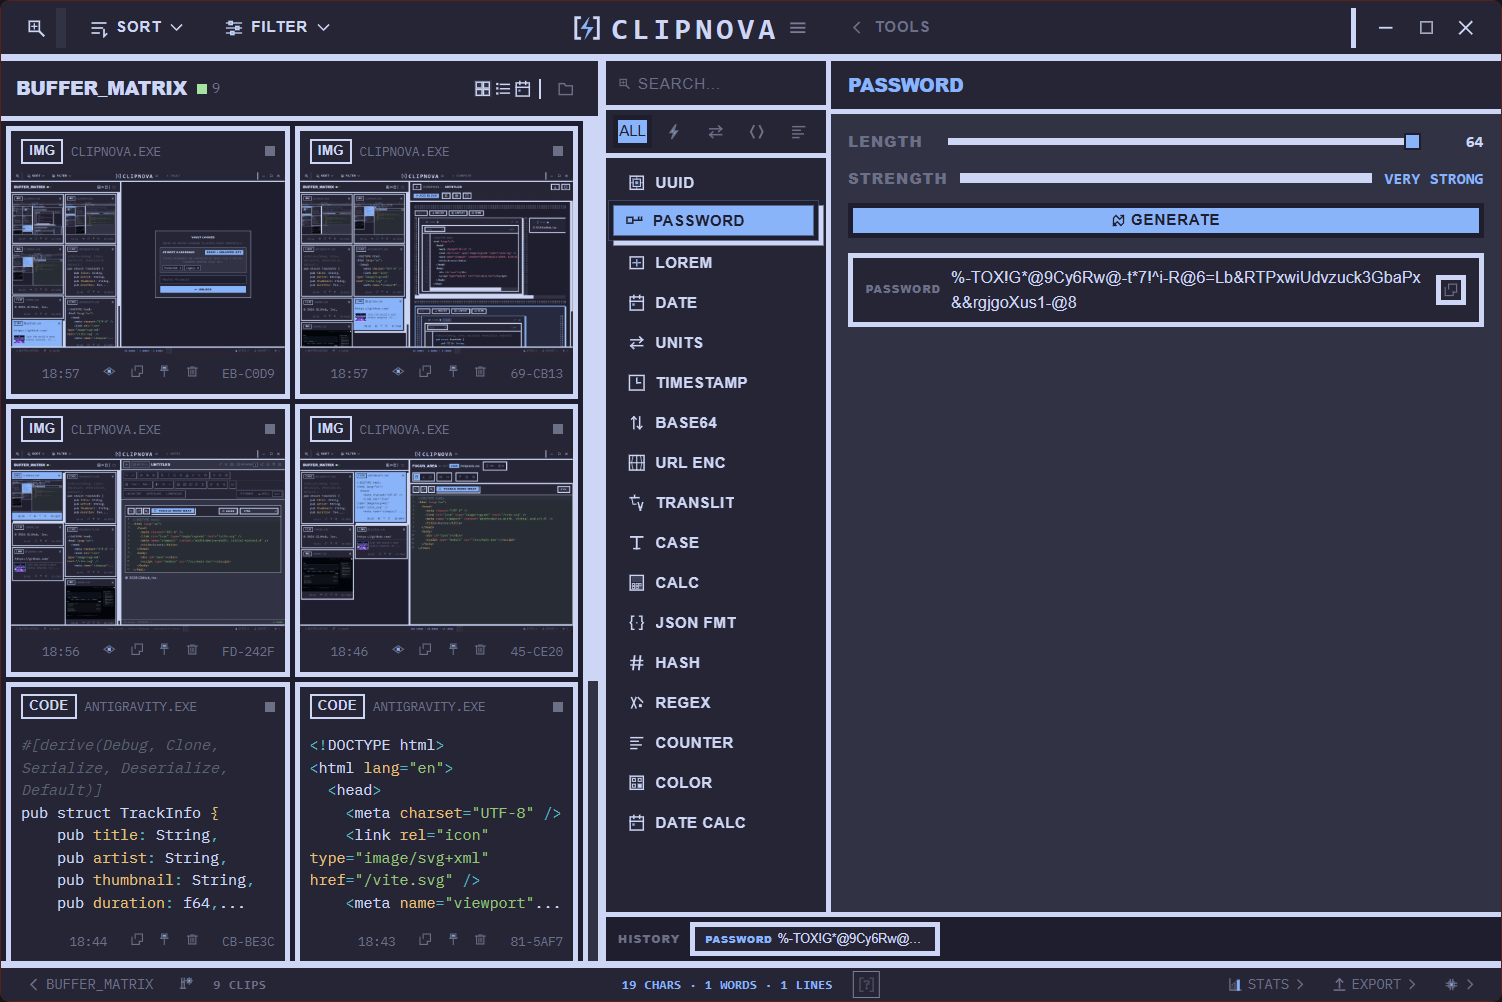Viewport: 1502px width, 1002px height.
Task: Open the URL ENC tool
Action: click(x=716, y=462)
